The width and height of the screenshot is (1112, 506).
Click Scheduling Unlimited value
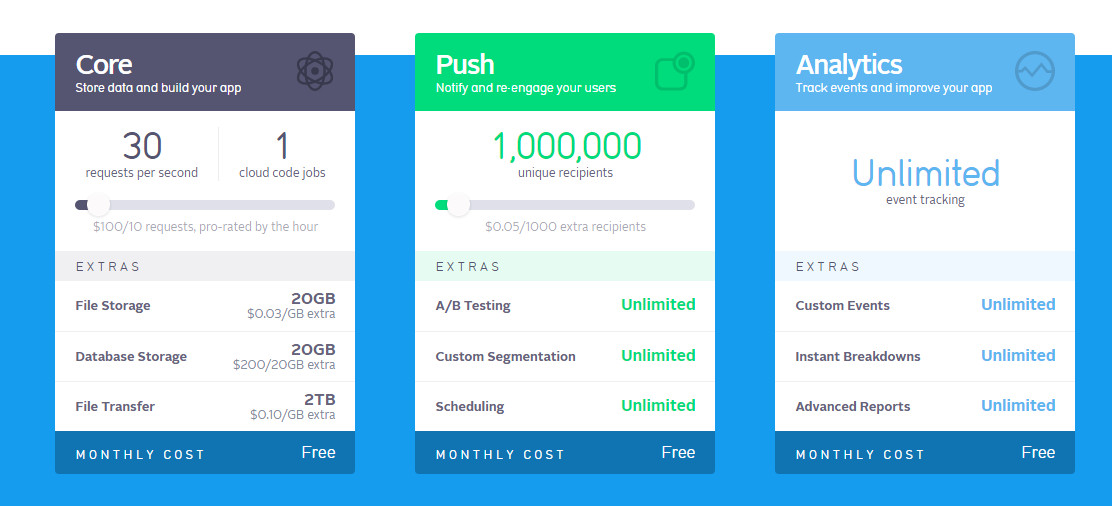(x=658, y=405)
